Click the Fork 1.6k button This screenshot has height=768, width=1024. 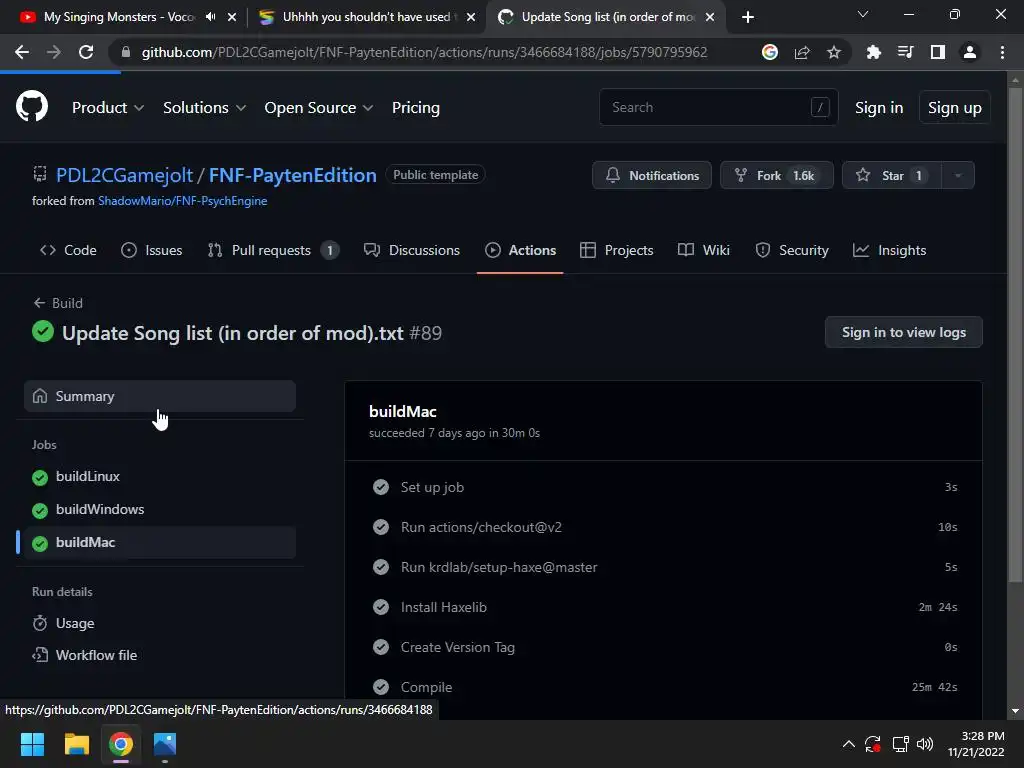776,175
